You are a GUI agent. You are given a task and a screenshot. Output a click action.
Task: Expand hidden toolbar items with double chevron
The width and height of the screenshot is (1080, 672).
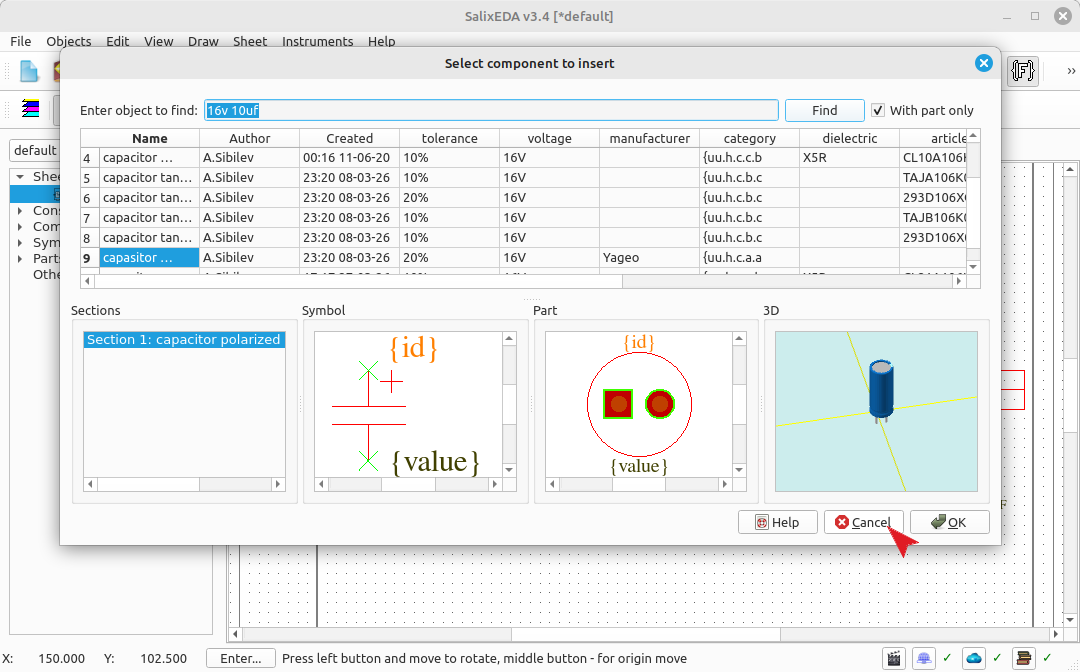coord(1070,71)
